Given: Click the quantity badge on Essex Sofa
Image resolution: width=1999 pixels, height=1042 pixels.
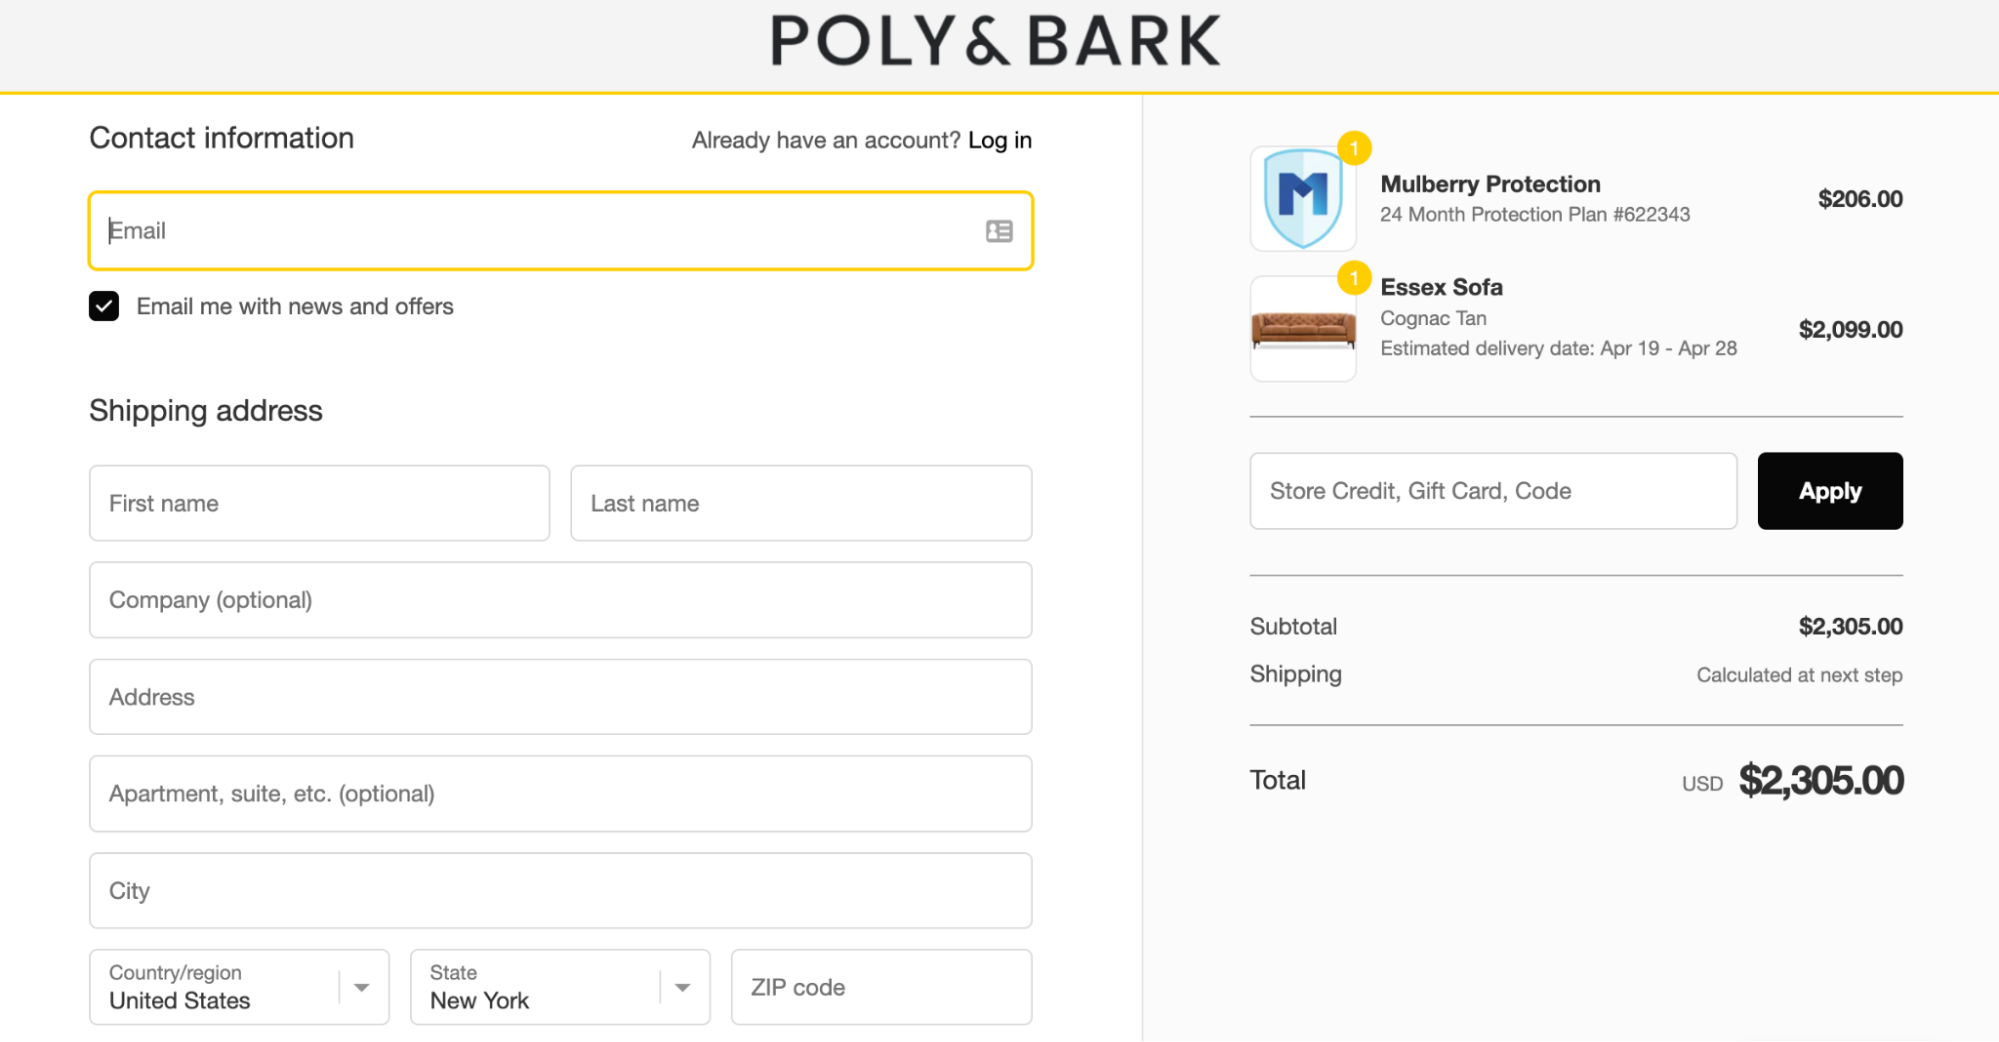Looking at the screenshot, I should 1354,278.
